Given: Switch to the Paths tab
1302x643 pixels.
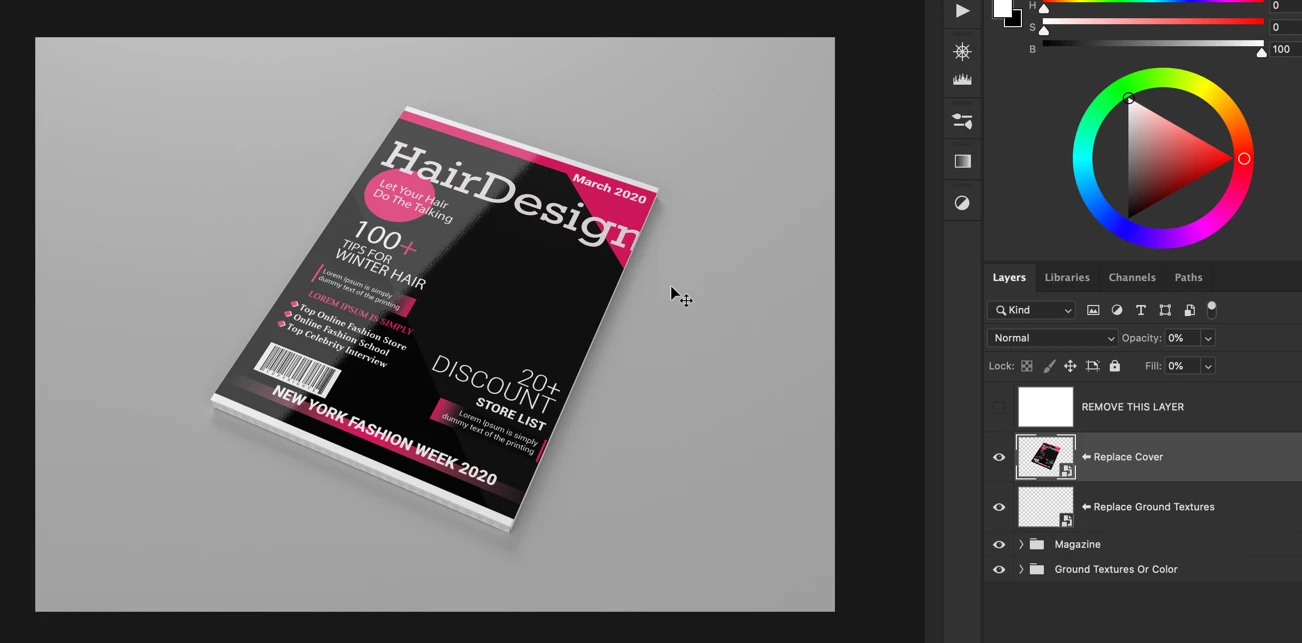Looking at the screenshot, I should [x=1188, y=277].
